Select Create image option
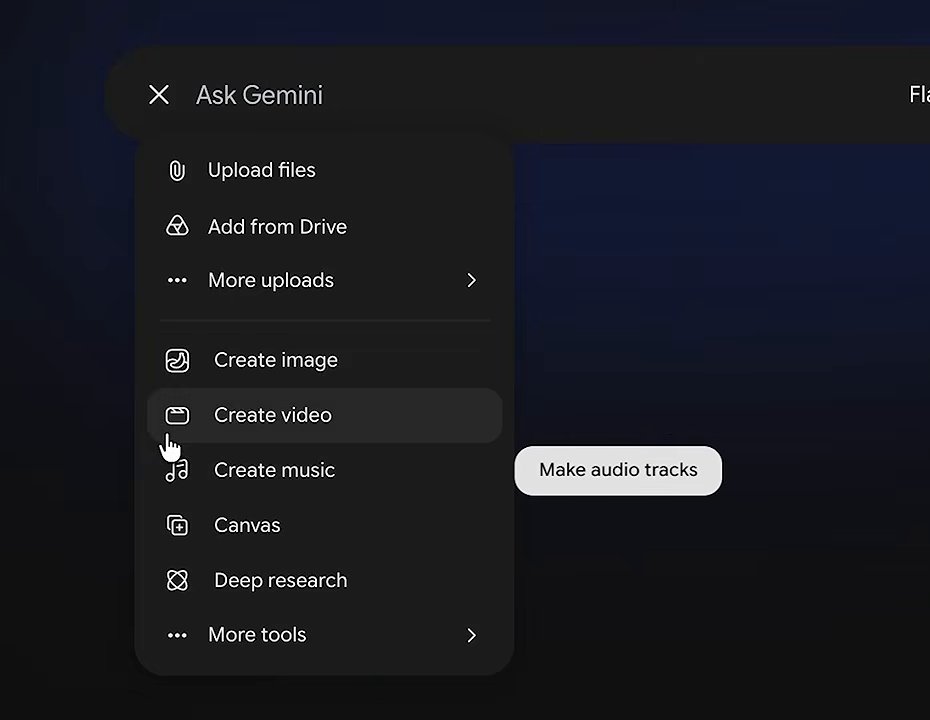Screen dimensions: 930x720 276,360
